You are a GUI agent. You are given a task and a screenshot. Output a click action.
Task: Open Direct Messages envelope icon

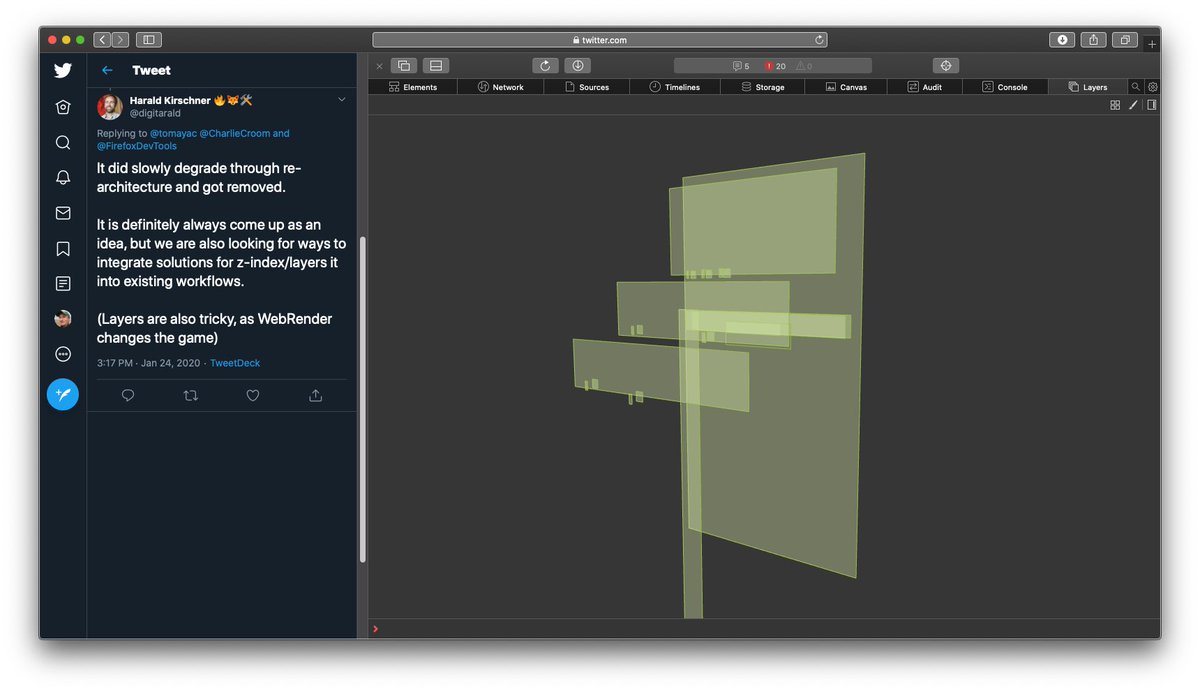coord(62,212)
